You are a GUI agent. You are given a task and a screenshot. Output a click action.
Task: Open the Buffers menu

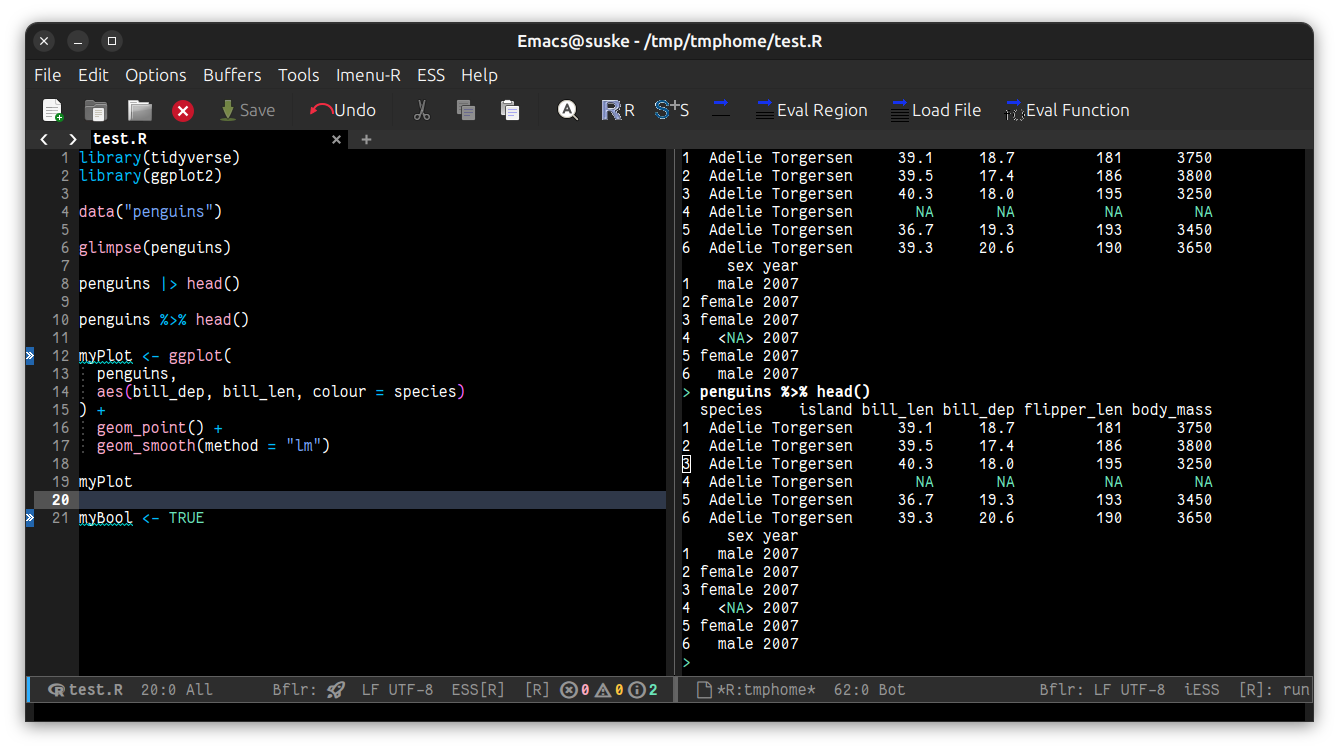[232, 75]
